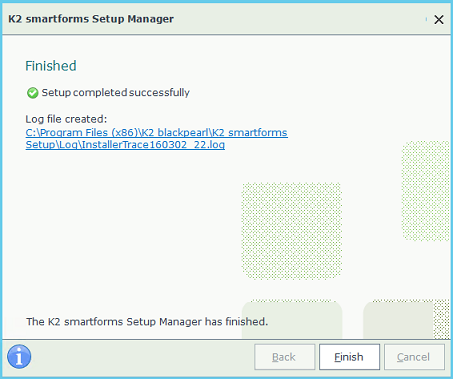Click the green success checkmark icon
The image size is (453, 379).
point(32,93)
